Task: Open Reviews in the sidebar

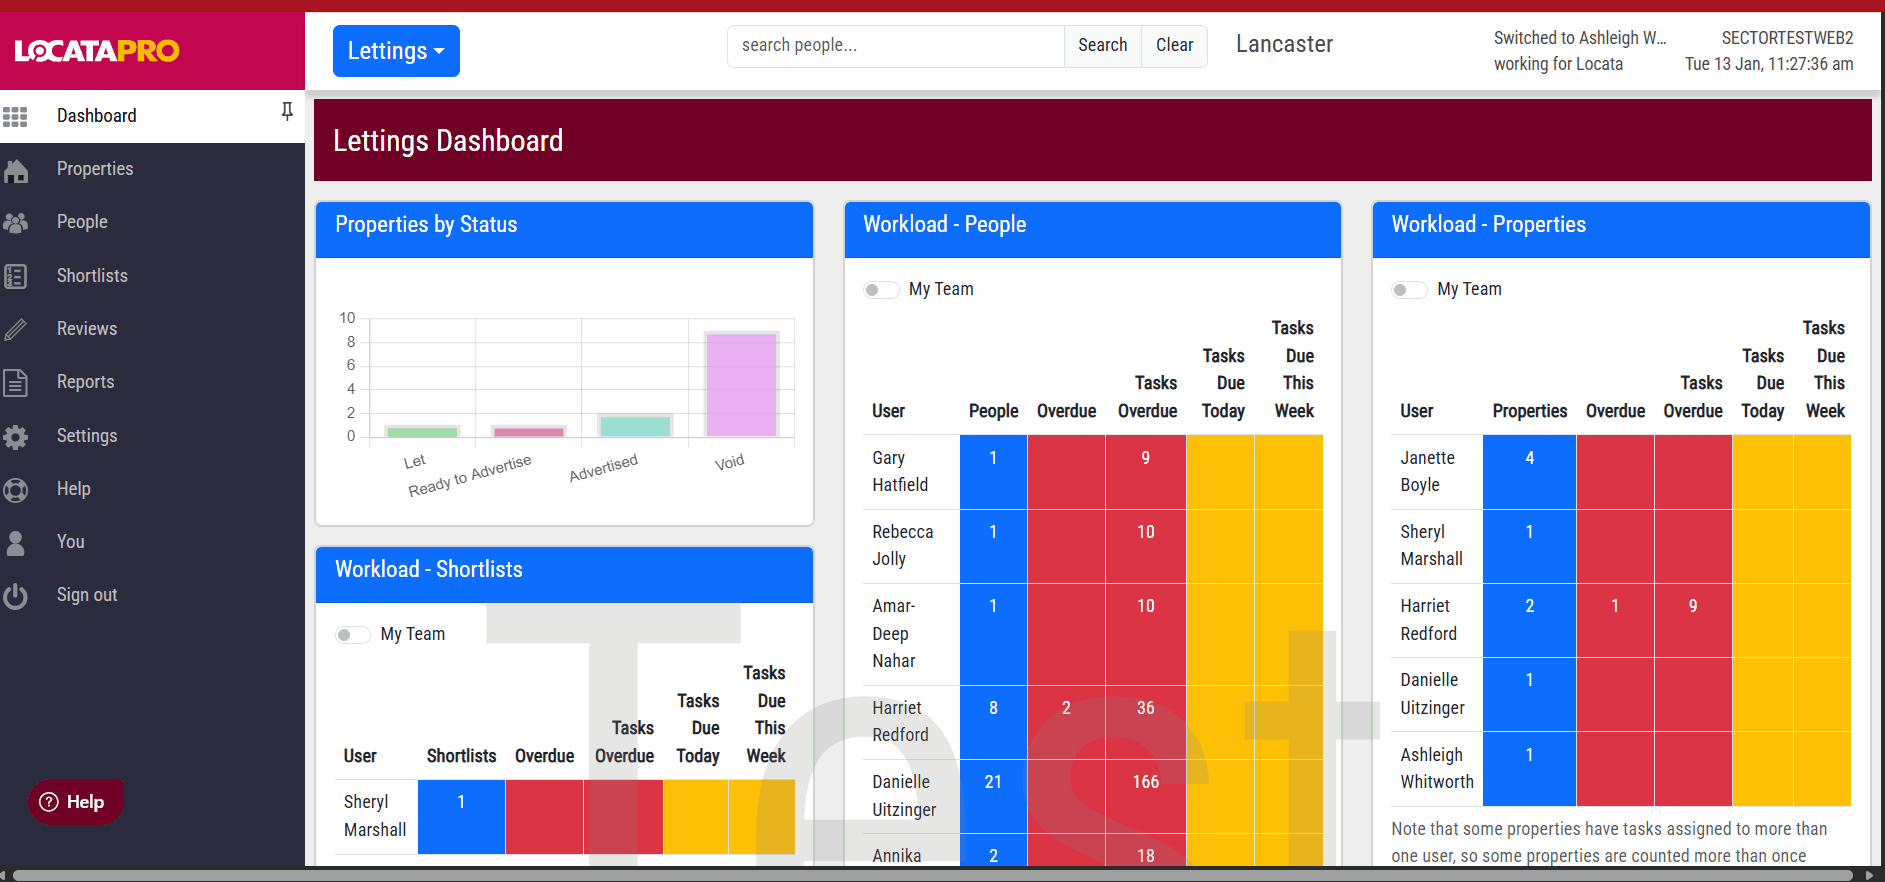Action: [152, 329]
